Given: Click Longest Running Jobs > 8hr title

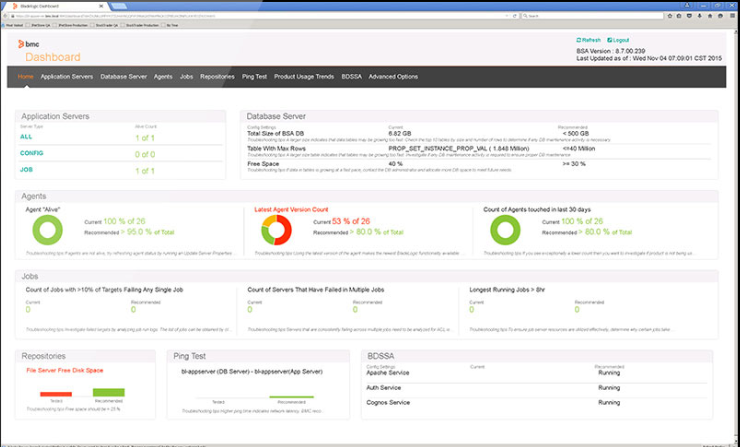Looking at the screenshot, I should pos(507,290).
